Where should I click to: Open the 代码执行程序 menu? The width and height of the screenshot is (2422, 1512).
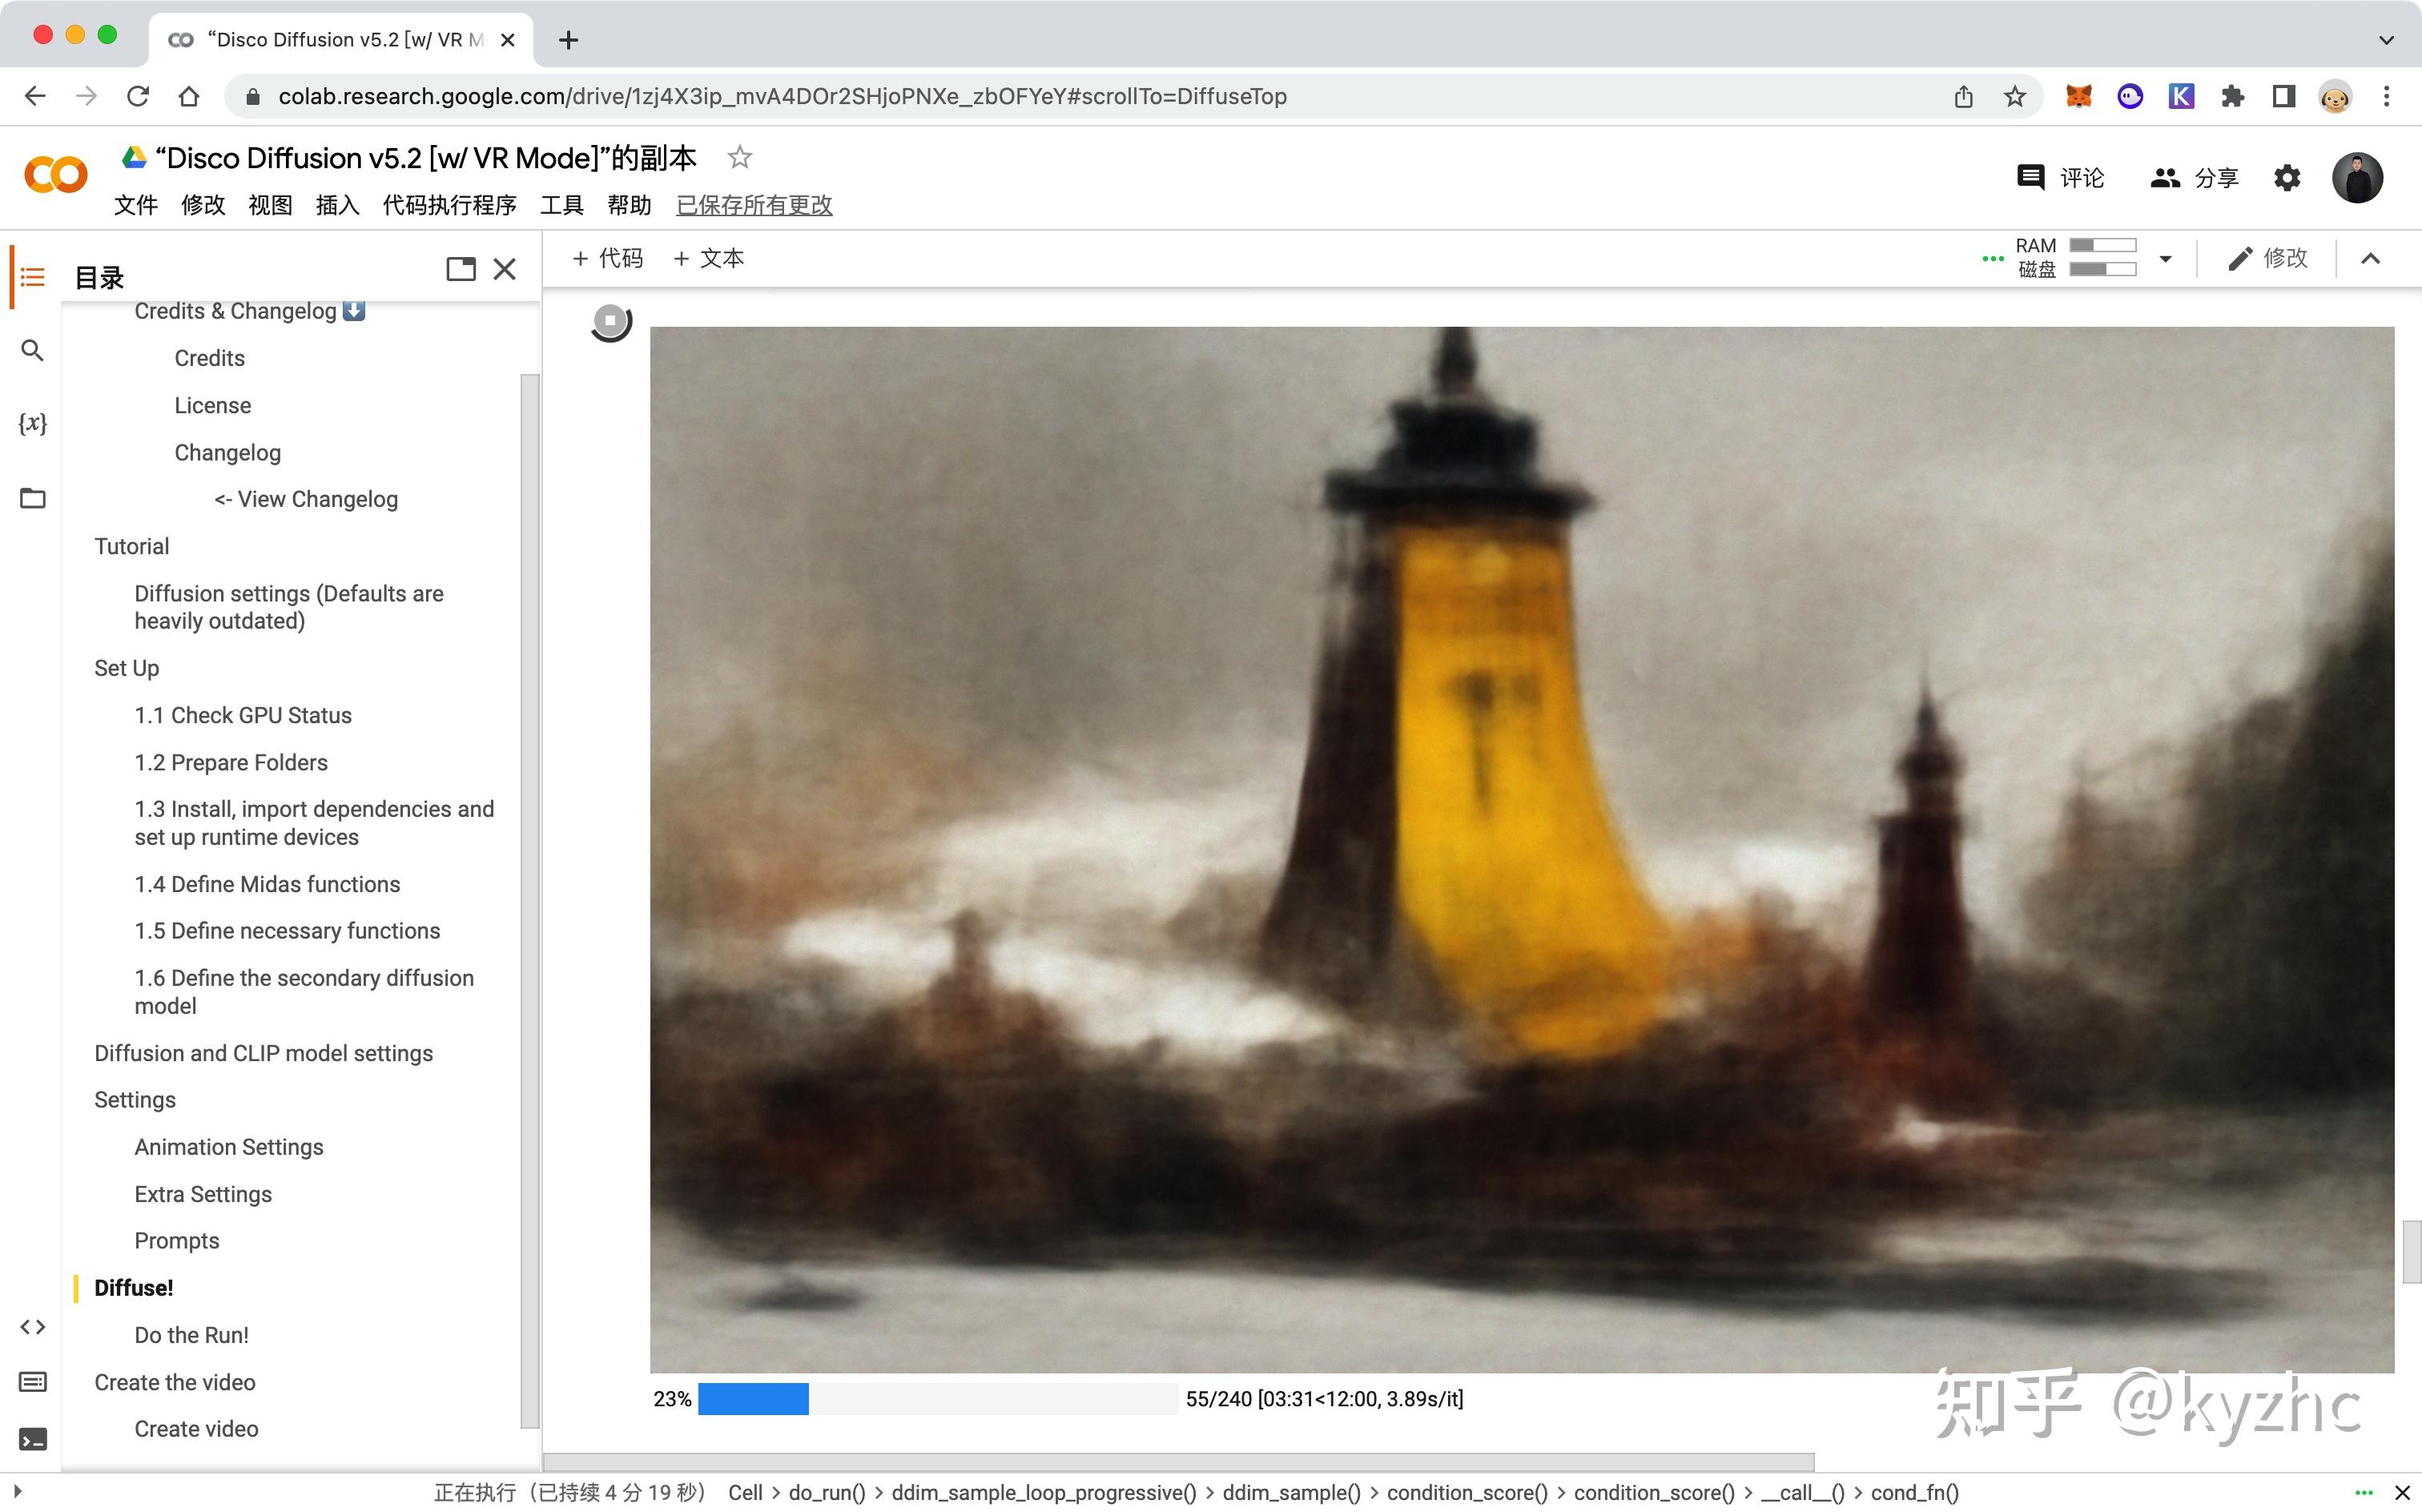click(x=449, y=205)
